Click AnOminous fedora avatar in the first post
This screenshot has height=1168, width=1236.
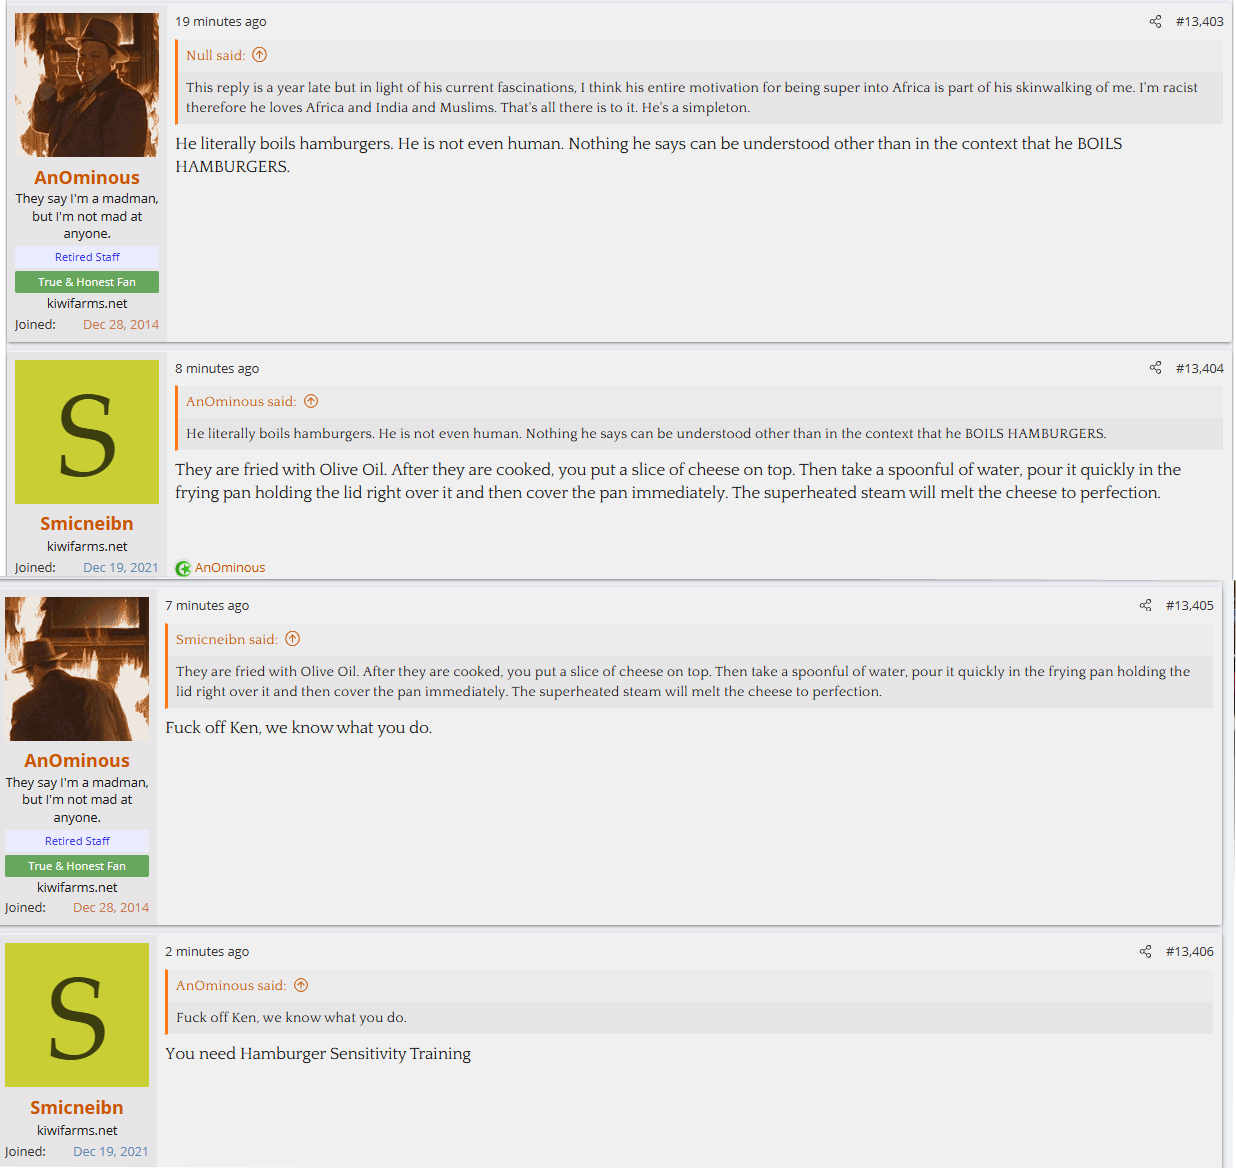(87, 85)
